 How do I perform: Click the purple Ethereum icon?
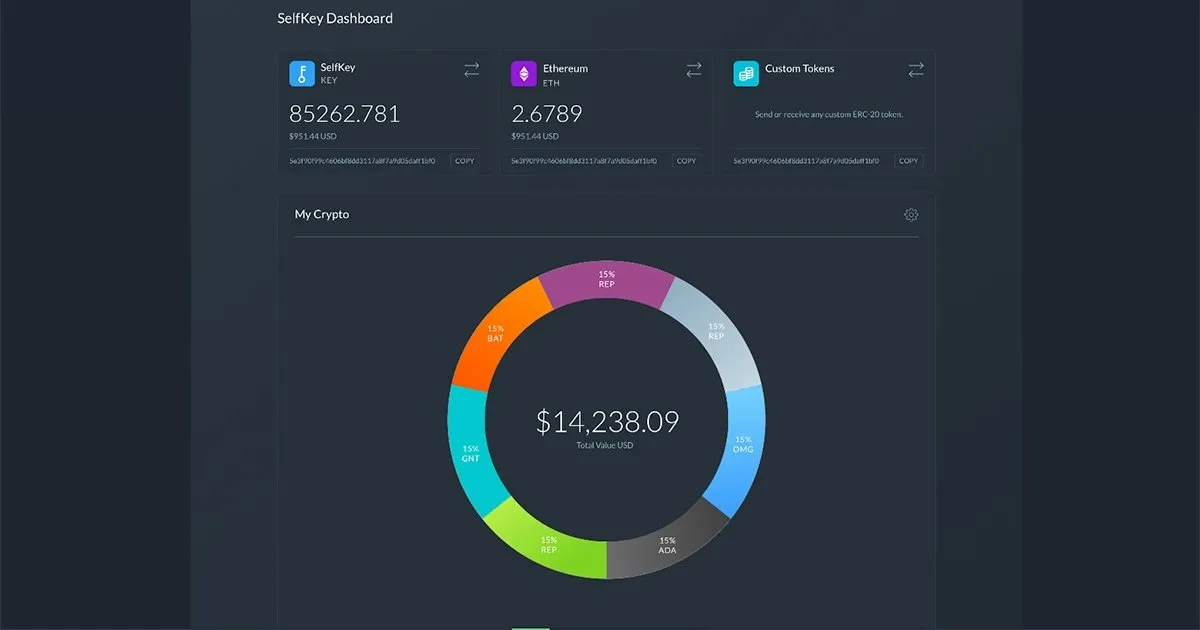tap(524, 74)
